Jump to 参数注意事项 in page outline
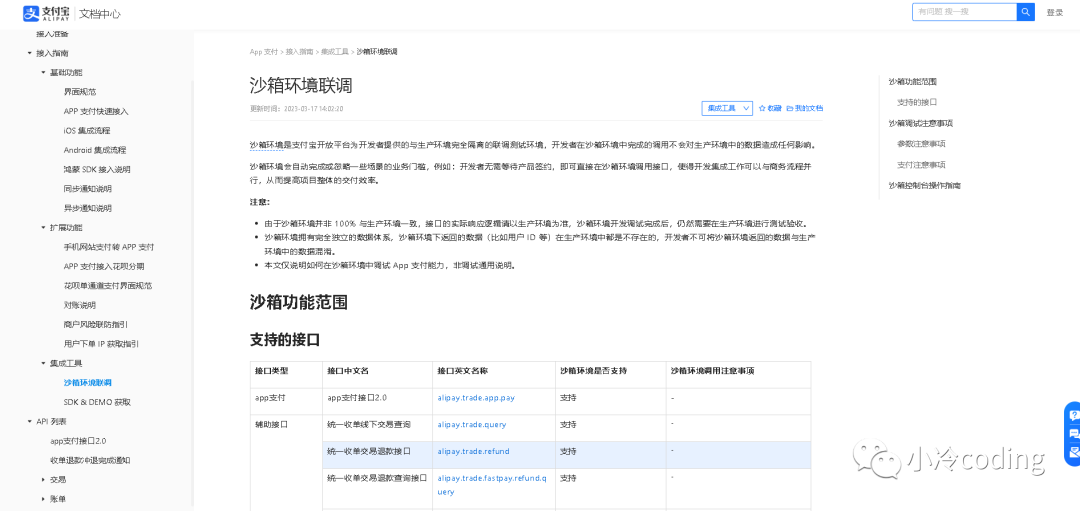Viewport: 1080px width, 511px height. tap(921, 144)
